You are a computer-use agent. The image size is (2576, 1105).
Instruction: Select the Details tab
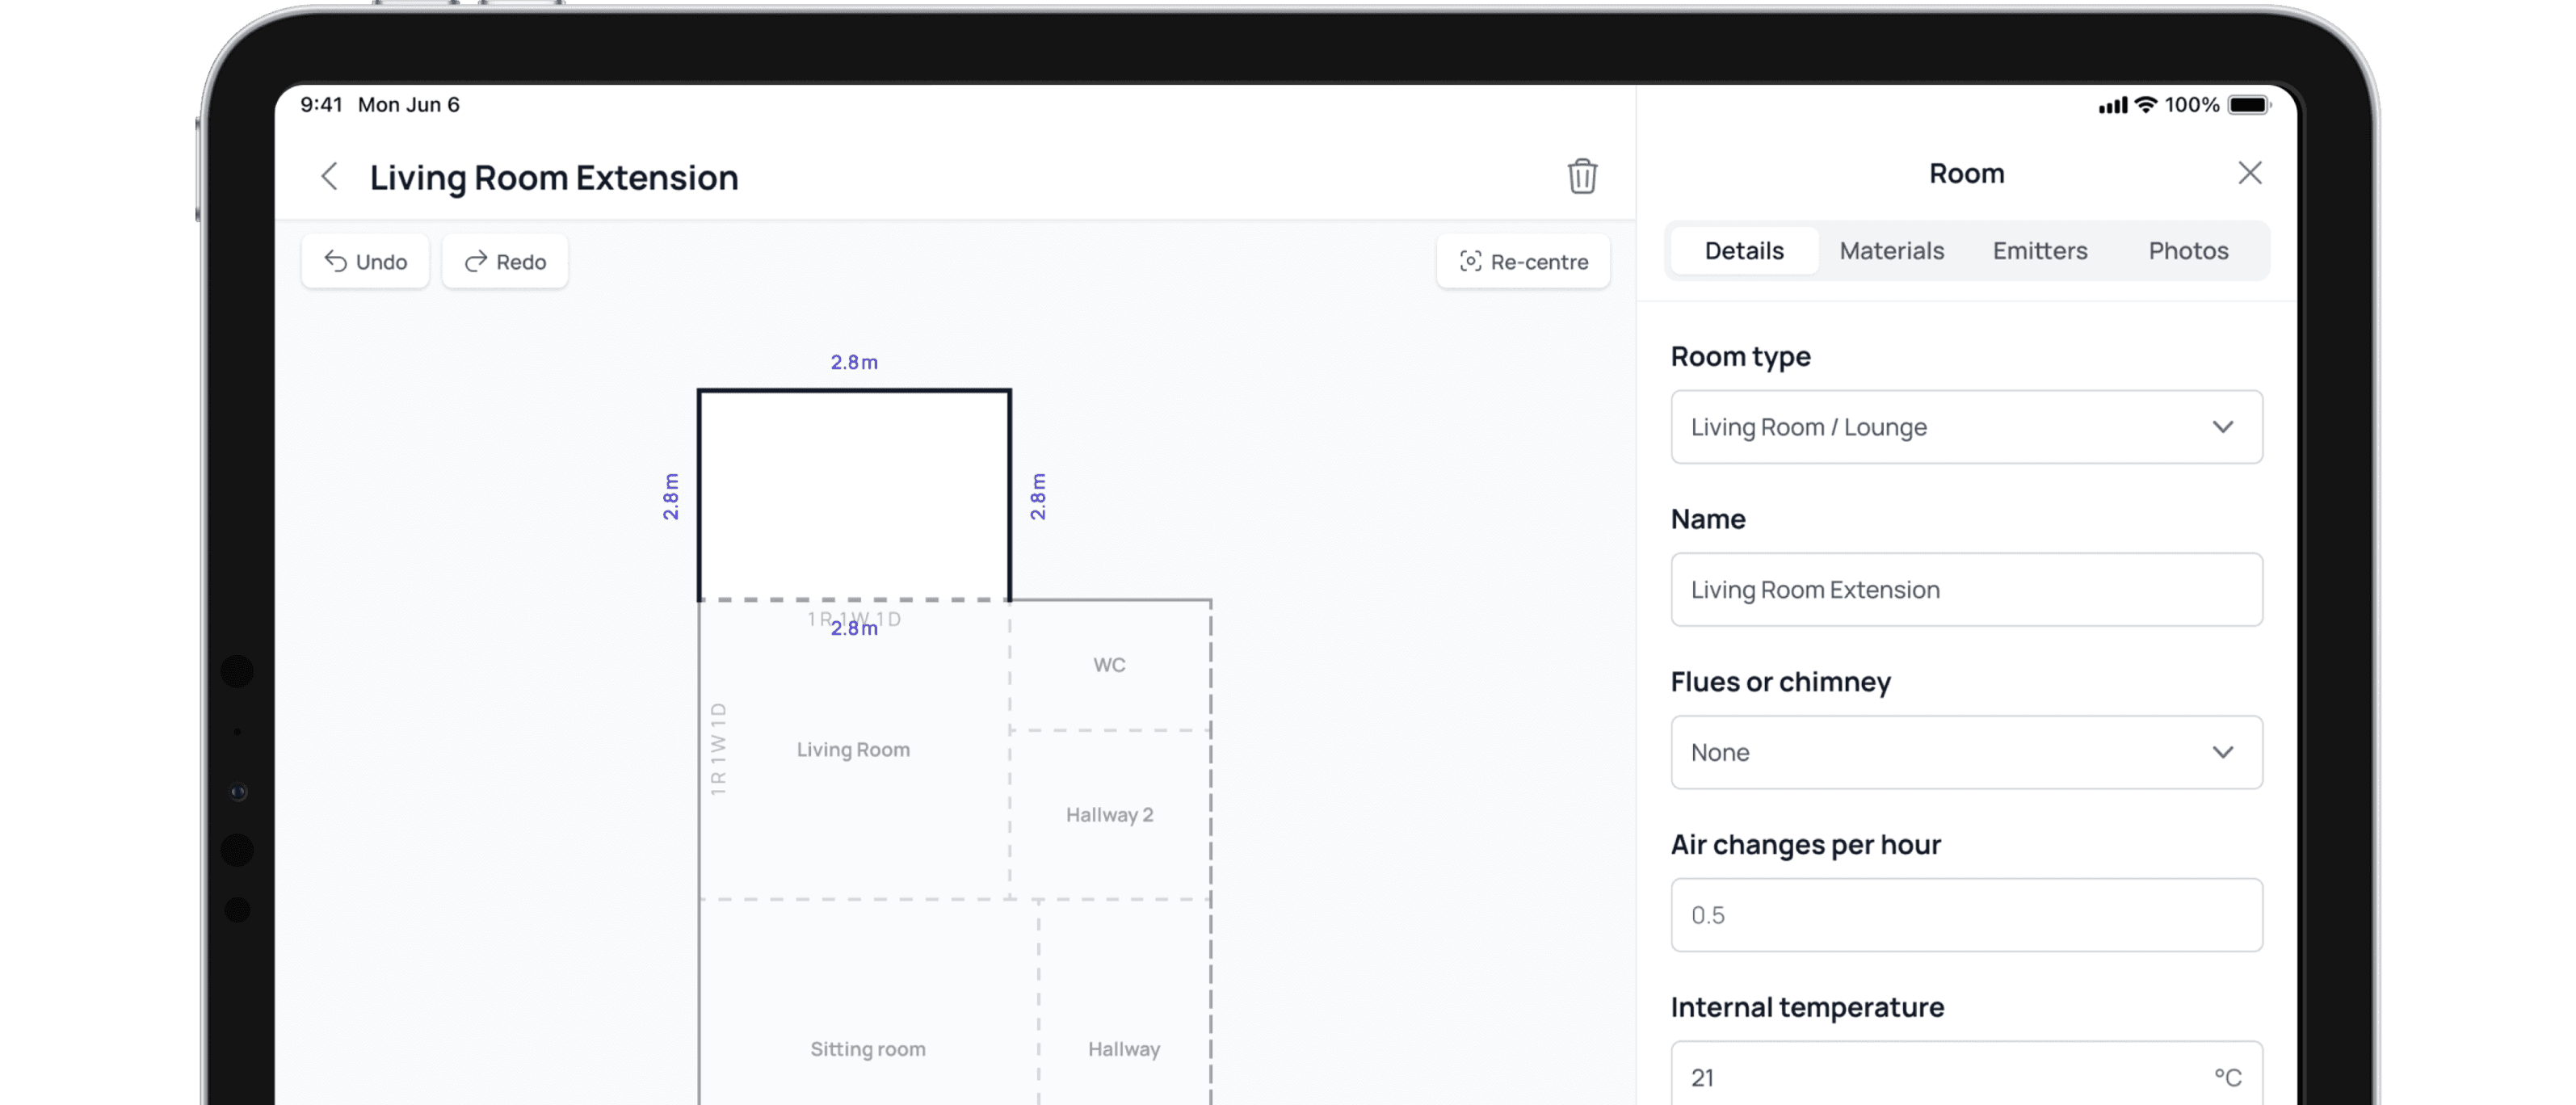(1743, 251)
